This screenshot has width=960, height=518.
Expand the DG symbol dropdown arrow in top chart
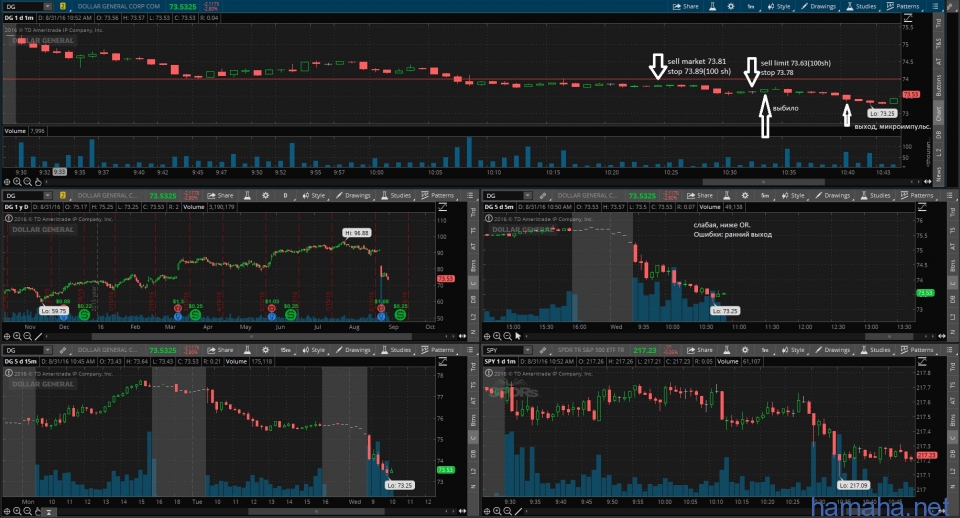point(47,6)
